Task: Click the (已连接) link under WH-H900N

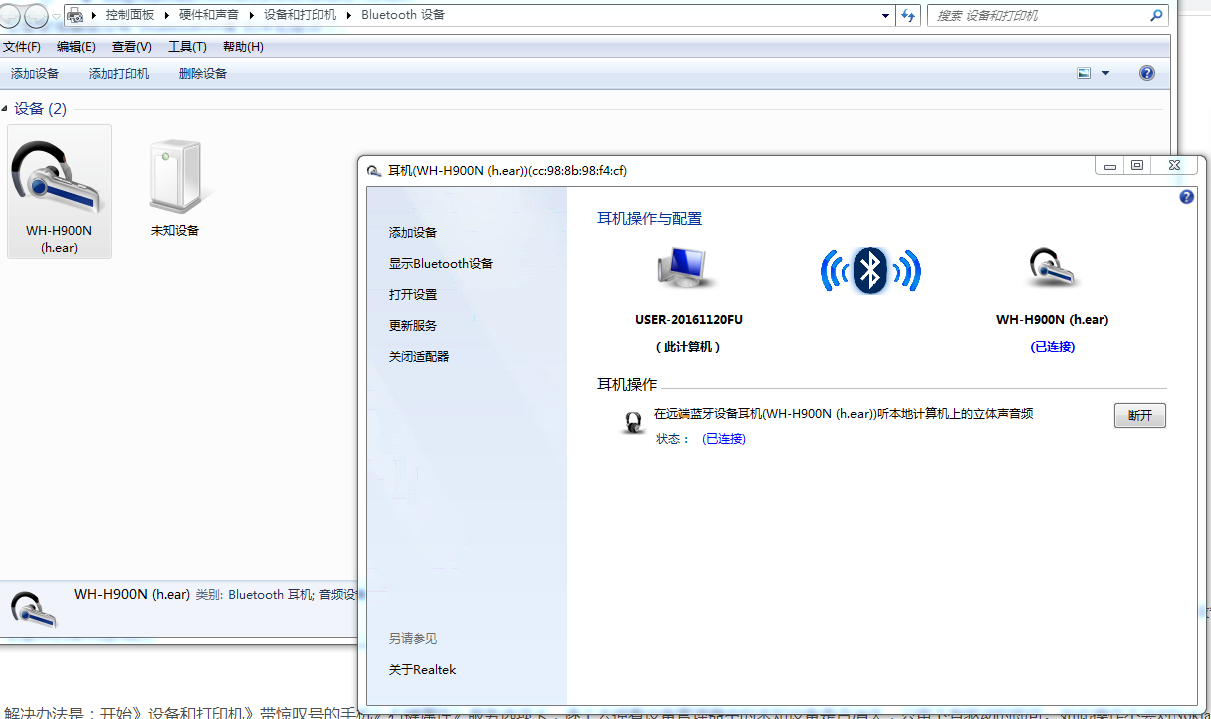Action: click(1052, 346)
